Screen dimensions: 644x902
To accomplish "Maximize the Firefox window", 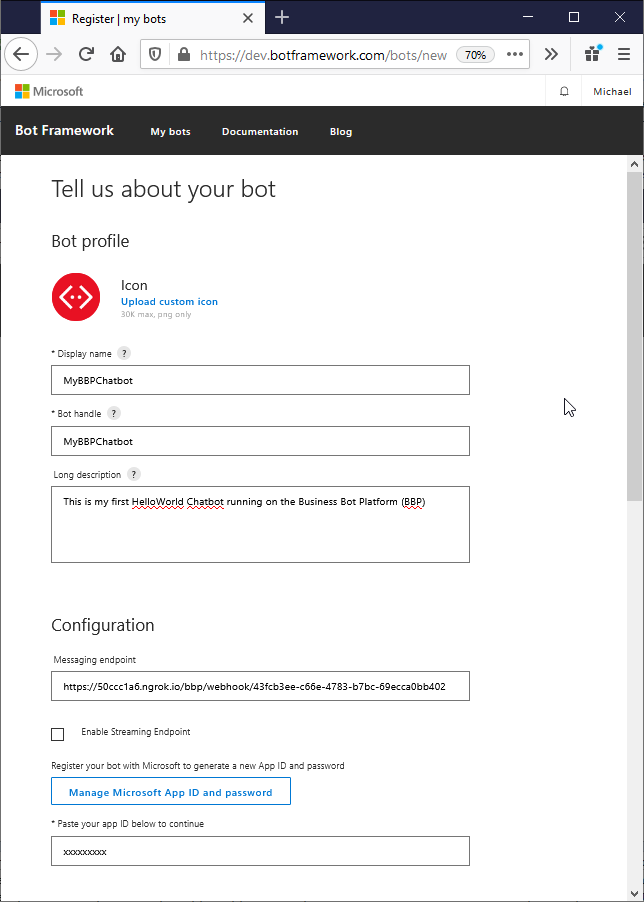I will [x=574, y=17].
